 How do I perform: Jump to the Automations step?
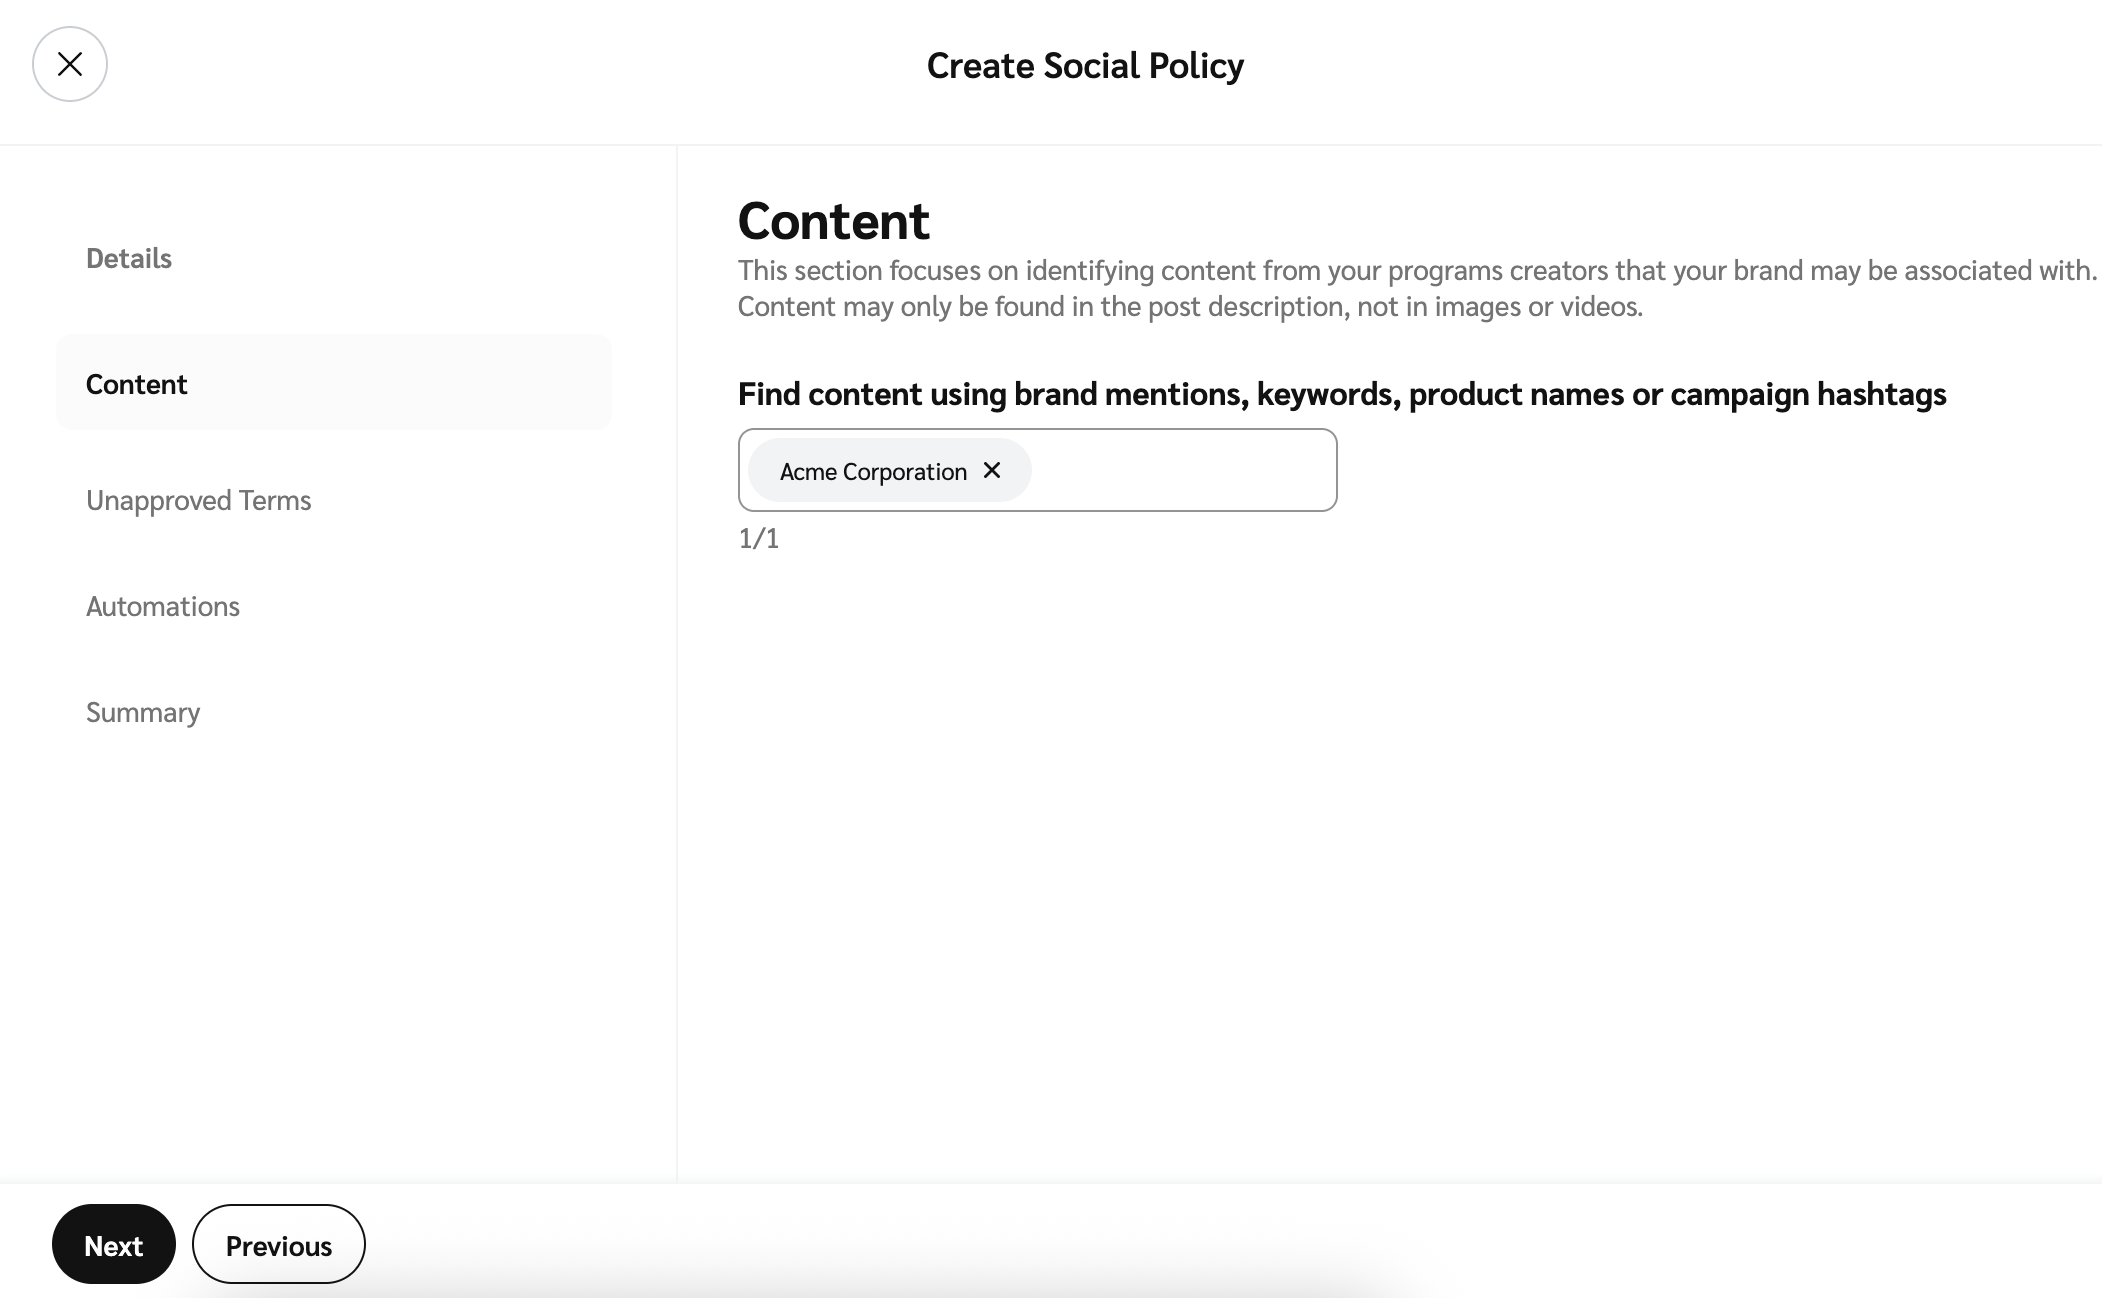pyautogui.click(x=163, y=606)
